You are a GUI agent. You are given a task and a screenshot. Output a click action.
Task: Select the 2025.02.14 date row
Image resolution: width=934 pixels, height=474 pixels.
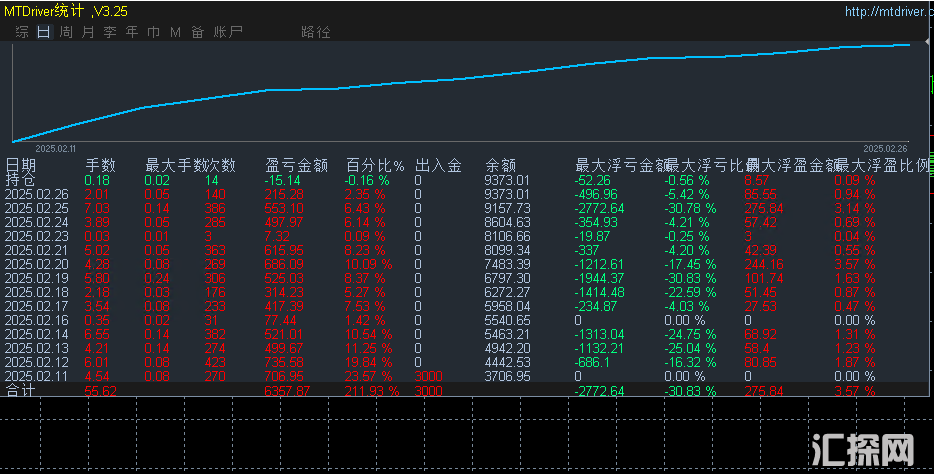coord(36,334)
